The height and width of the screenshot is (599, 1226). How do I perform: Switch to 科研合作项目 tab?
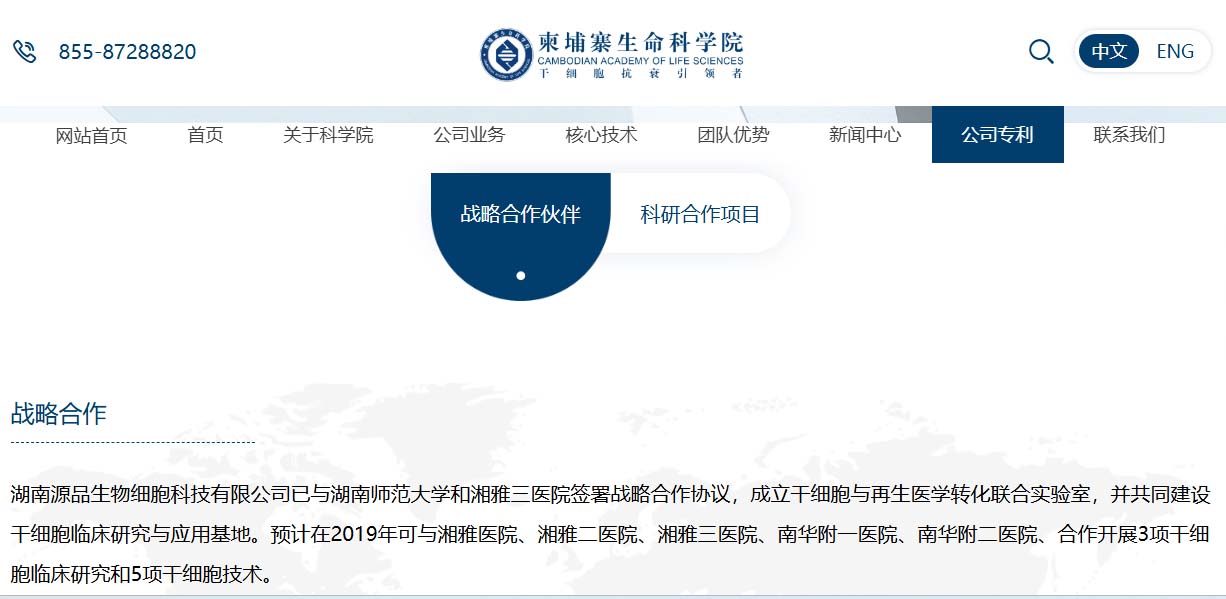700,214
